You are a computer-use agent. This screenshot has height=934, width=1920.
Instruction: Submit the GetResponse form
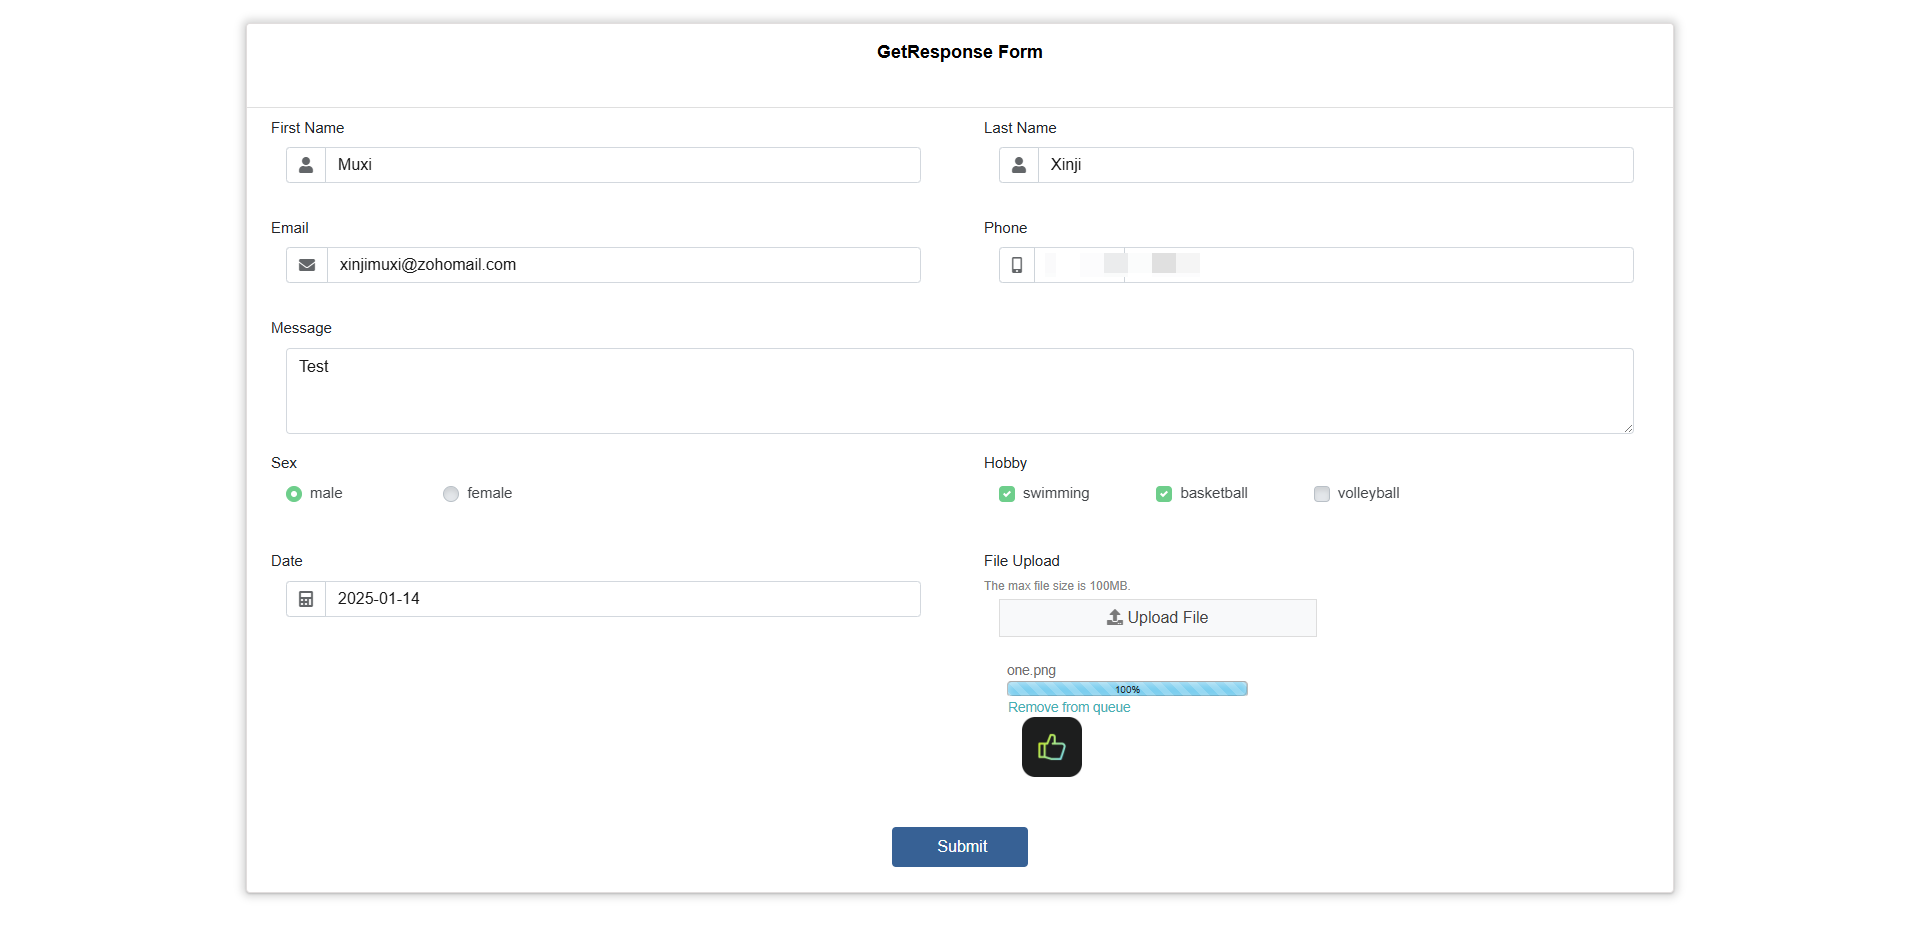pyautogui.click(x=960, y=847)
